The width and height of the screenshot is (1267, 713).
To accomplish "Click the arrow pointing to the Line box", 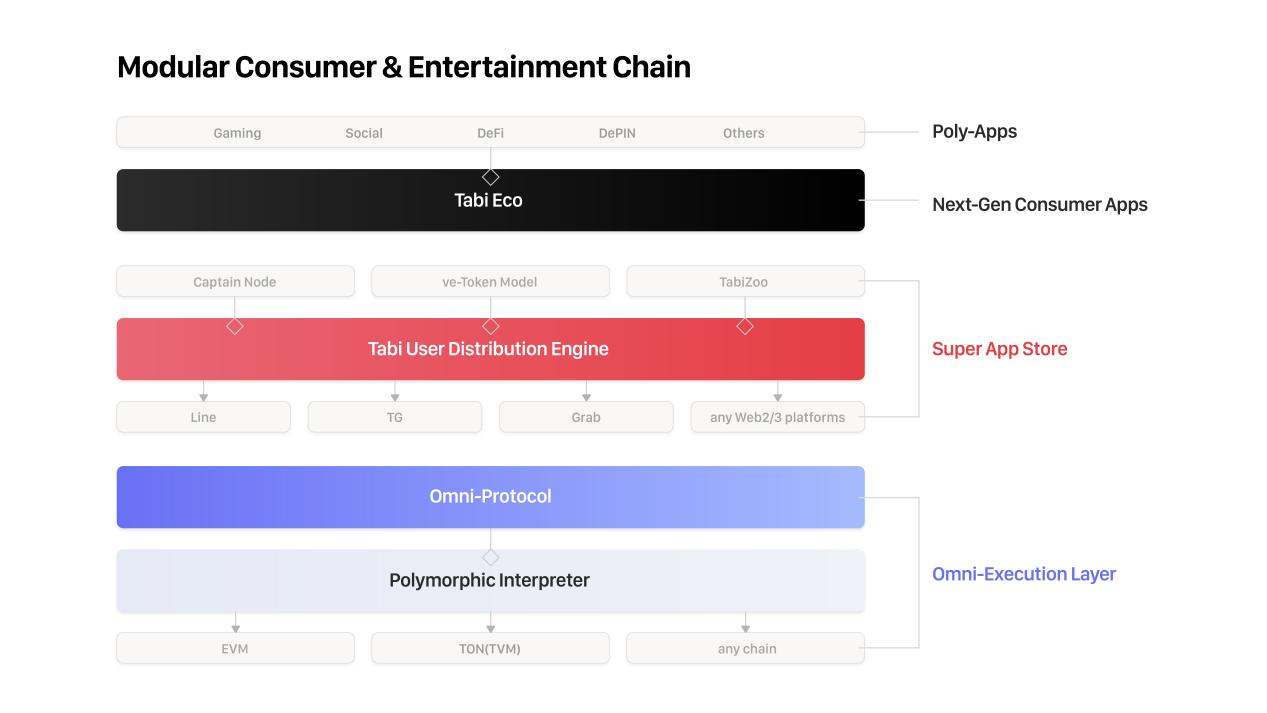I will pyautogui.click(x=204, y=396).
